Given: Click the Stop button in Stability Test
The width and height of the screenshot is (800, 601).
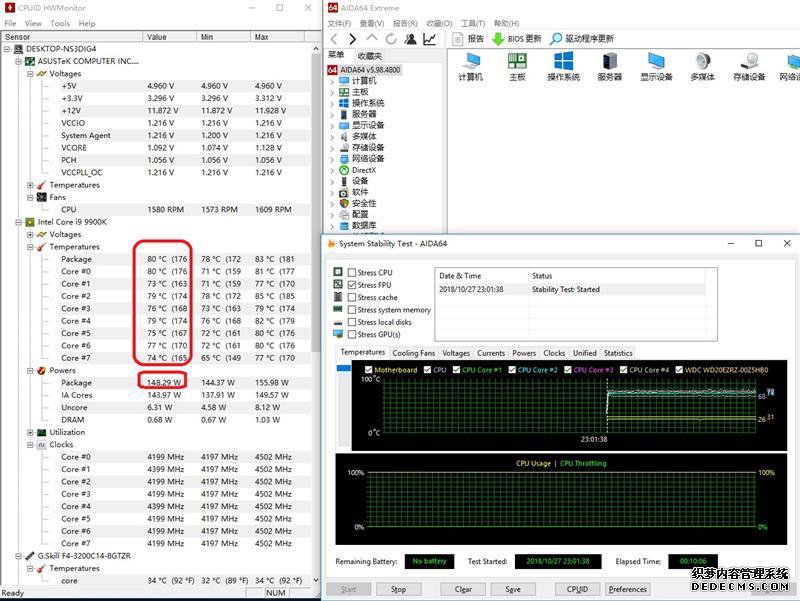Looking at the screenshot, I should click(398, 589).
